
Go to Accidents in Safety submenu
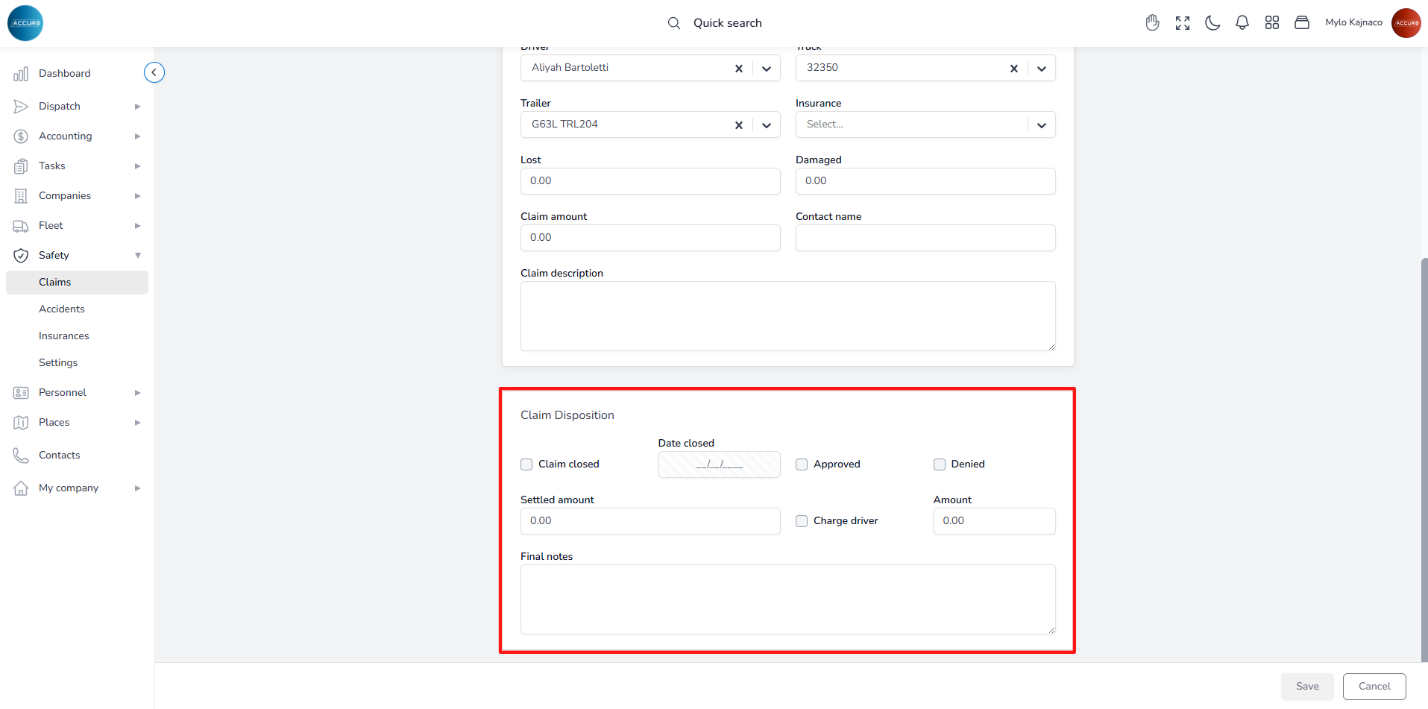(62, 309)
